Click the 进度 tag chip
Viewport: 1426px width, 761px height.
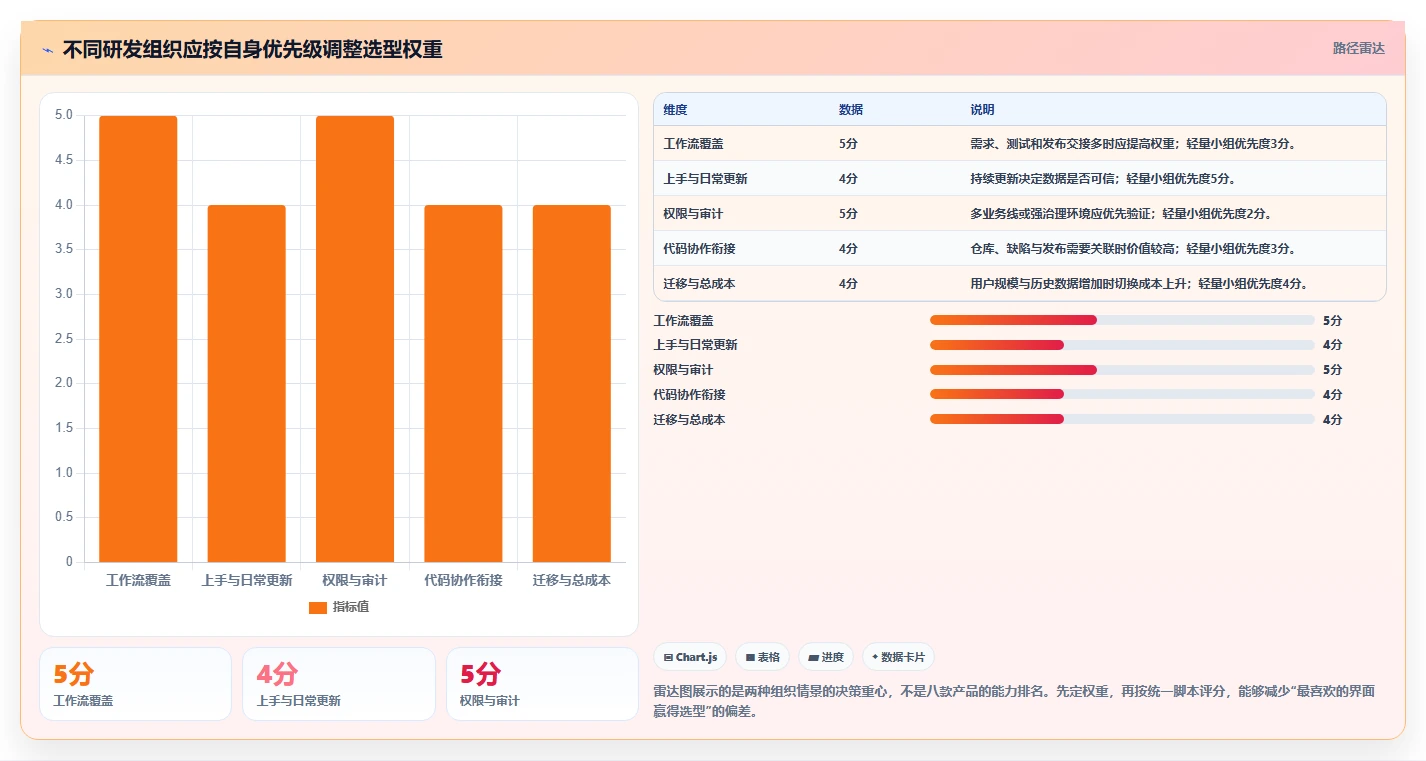(826, 657)
